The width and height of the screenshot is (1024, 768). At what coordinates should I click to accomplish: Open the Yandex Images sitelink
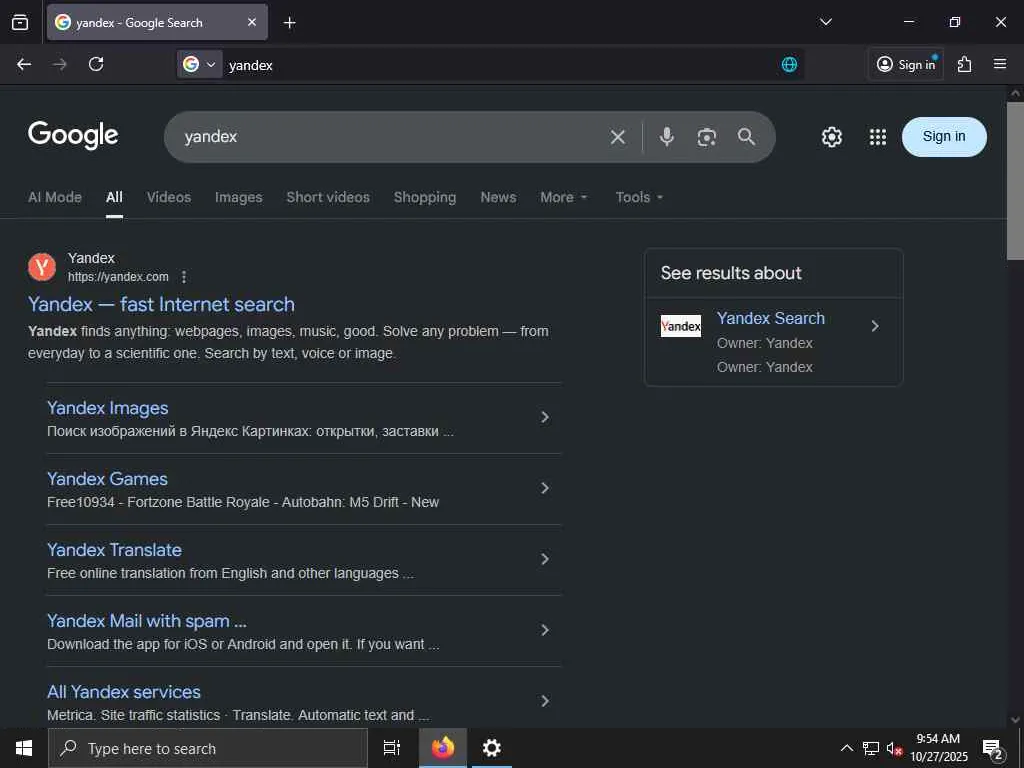108,408
